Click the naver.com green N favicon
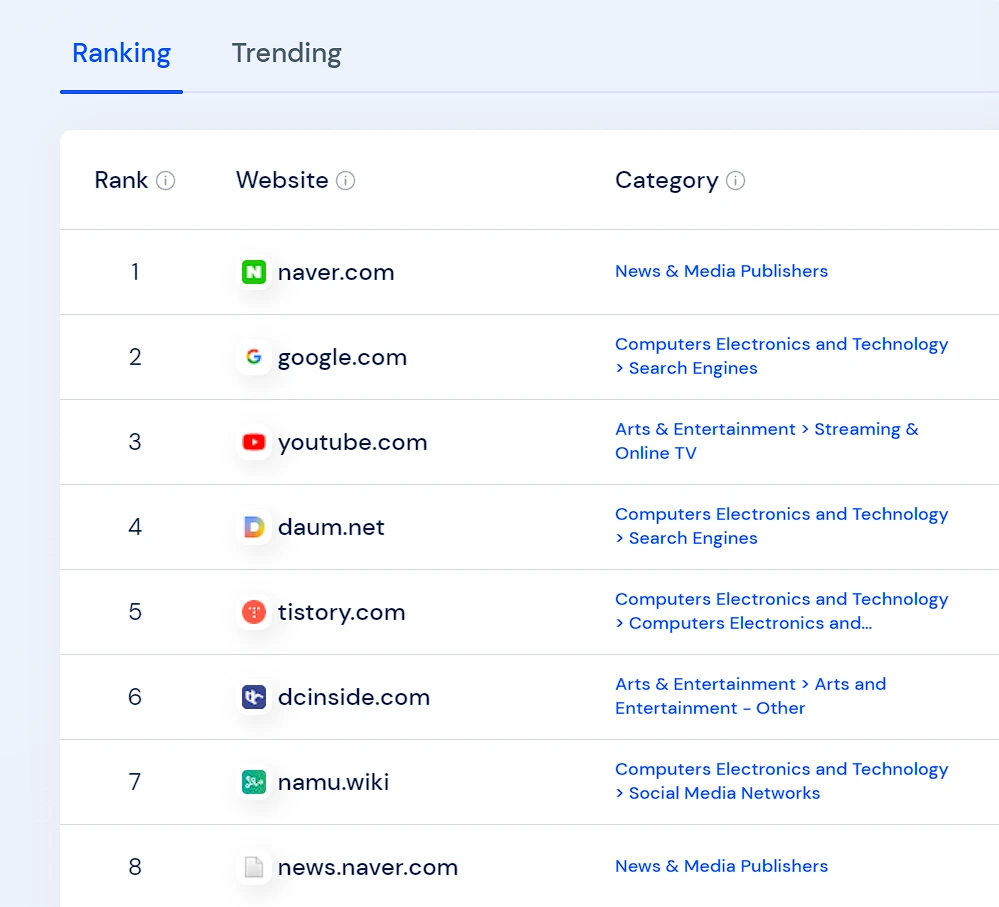Image resolution: width=999 pixels, height=907 pixels. click(x=254, y=272)
